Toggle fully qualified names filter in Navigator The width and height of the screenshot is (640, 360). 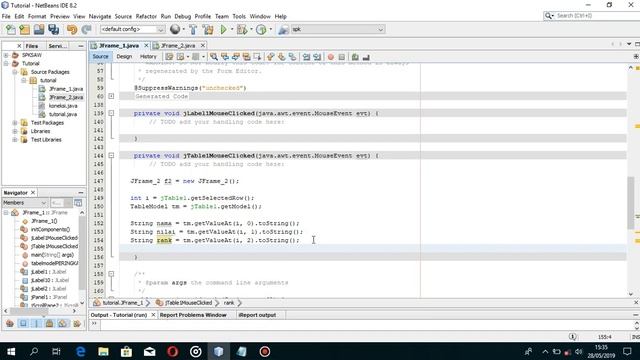click(x=76, y=324)
